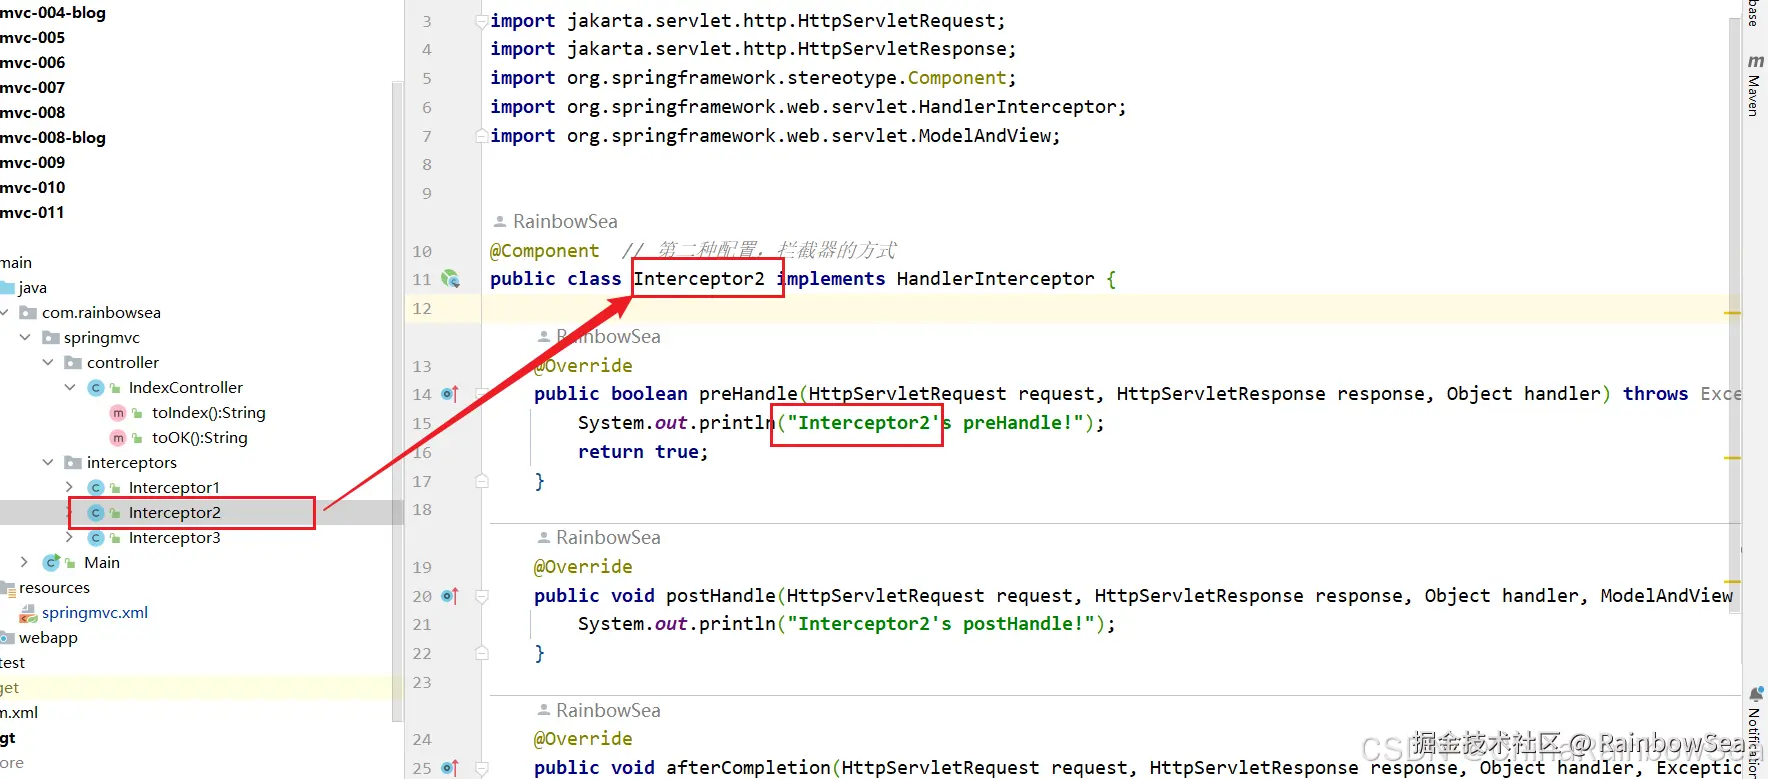The width and height of the screenshot is (1768, 779).
Task: Click line number 12 in the gutter
Action: (x=422, y=309)
